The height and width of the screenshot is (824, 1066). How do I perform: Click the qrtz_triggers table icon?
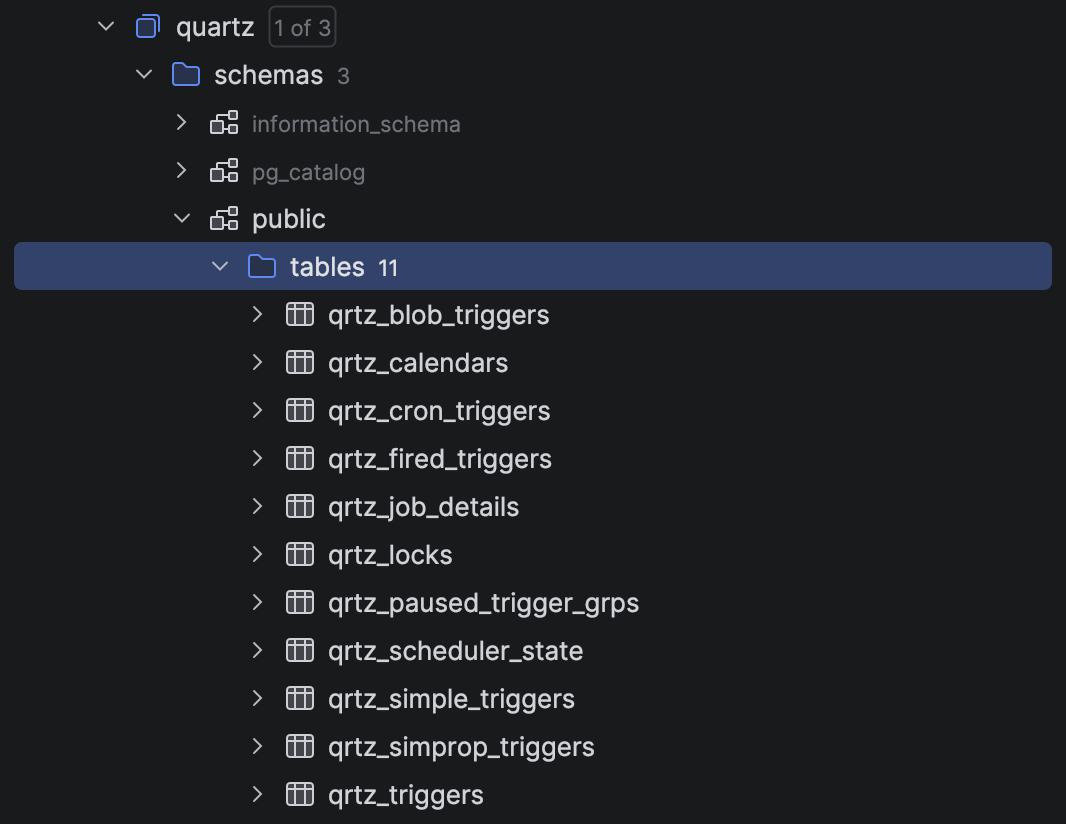300,795
